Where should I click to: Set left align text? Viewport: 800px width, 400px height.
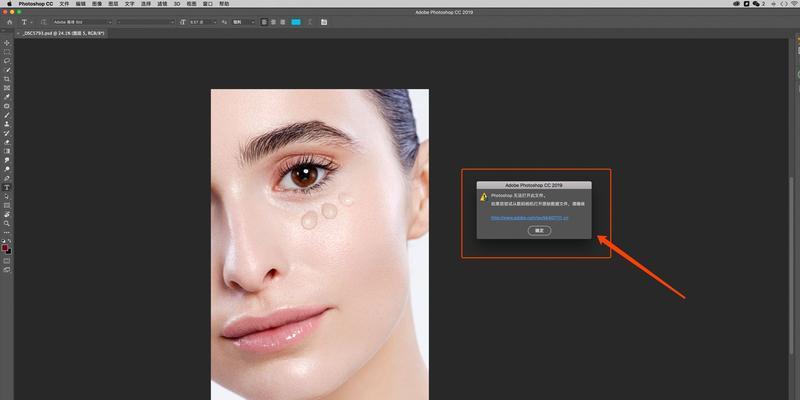click(x=264, y=22)
